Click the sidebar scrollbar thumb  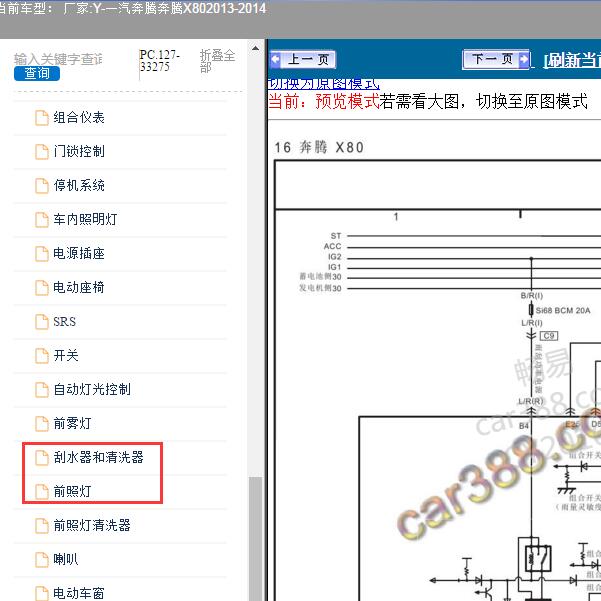pyautogui.click(x=255, y=539)
